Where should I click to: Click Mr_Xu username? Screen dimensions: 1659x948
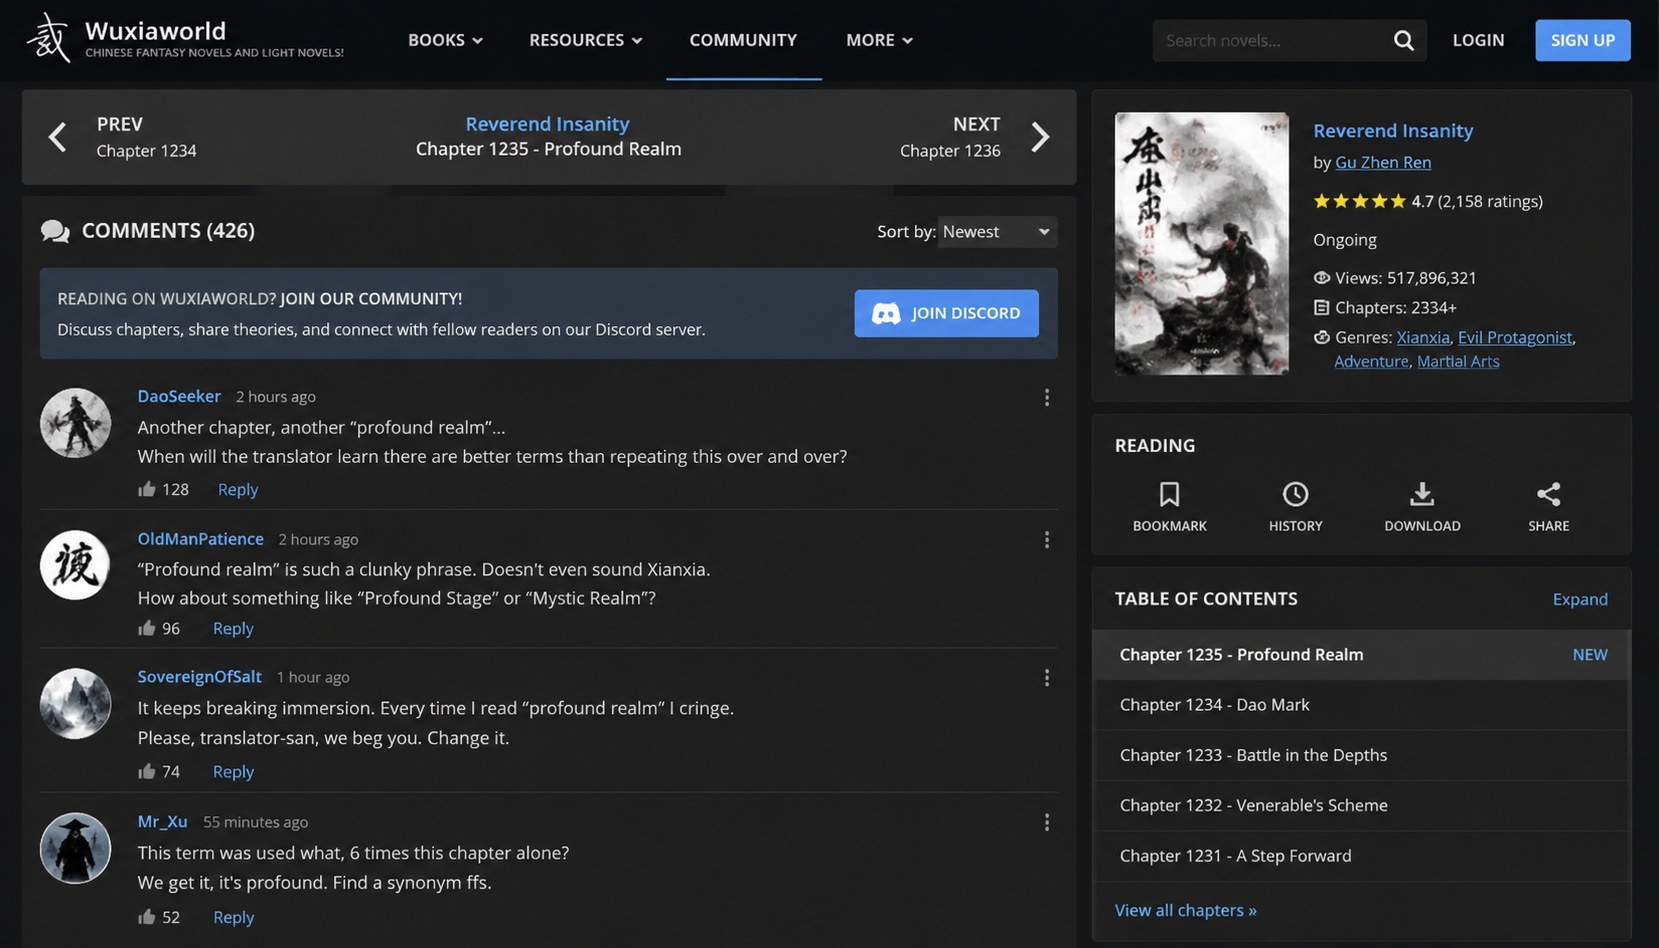162,822
